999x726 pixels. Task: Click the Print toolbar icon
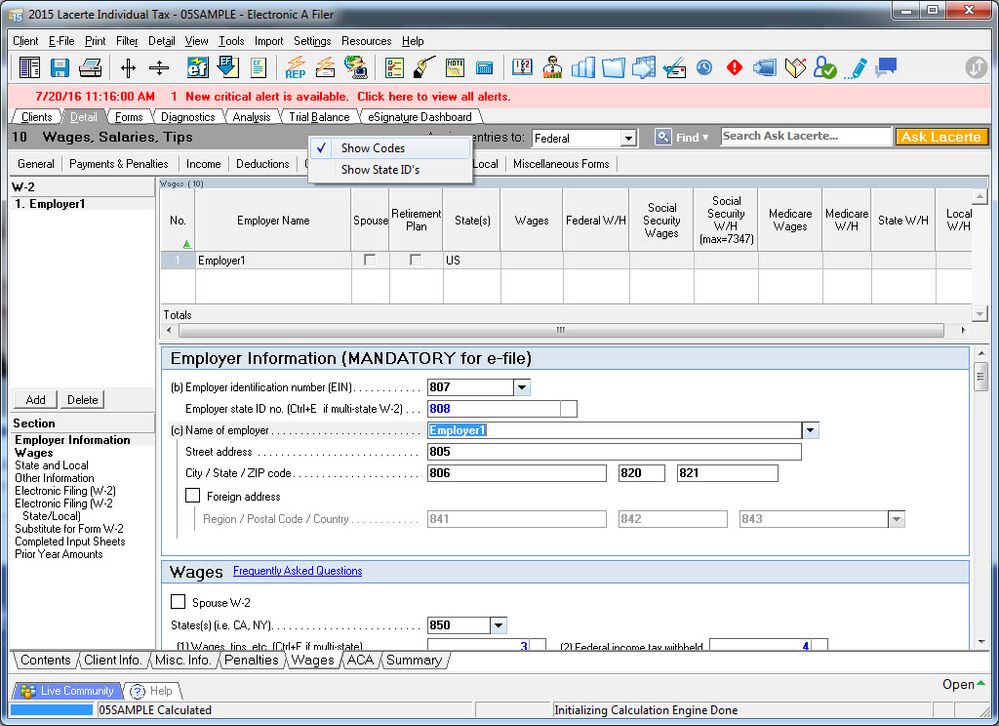click(90, 68)
